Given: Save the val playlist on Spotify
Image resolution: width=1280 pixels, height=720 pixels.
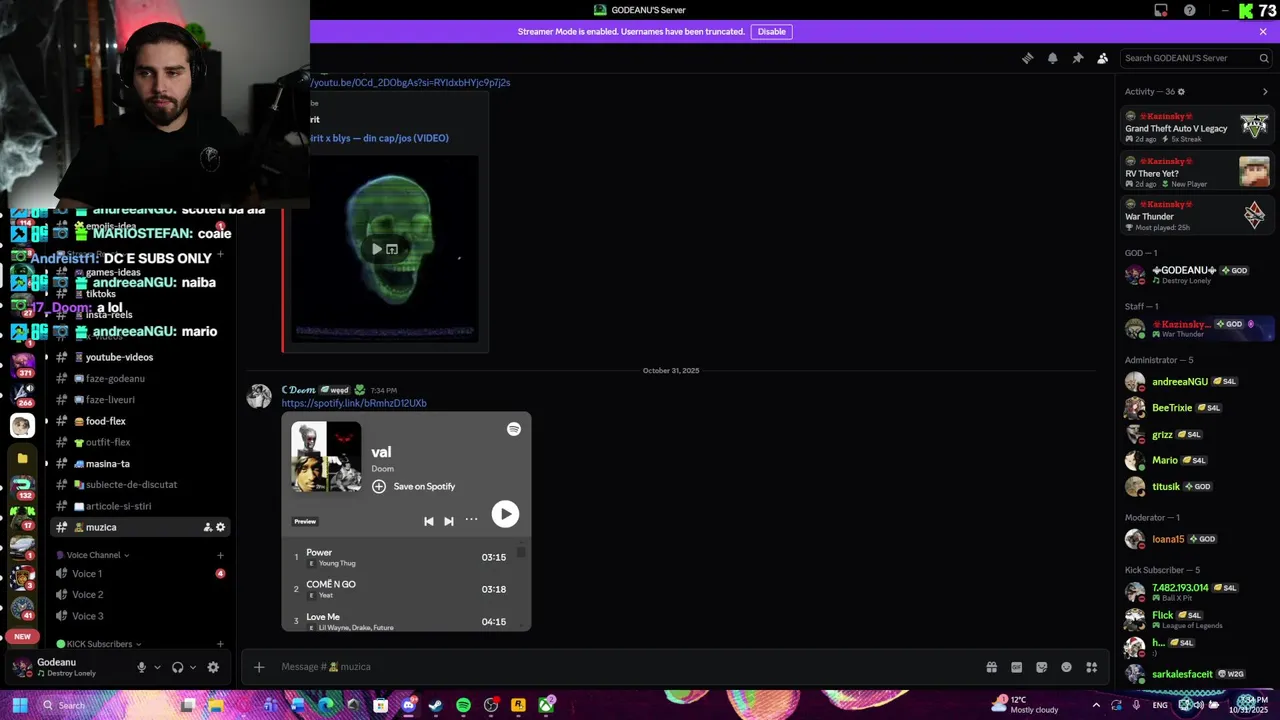Looking at the screenshot, I should coord(413,486).
